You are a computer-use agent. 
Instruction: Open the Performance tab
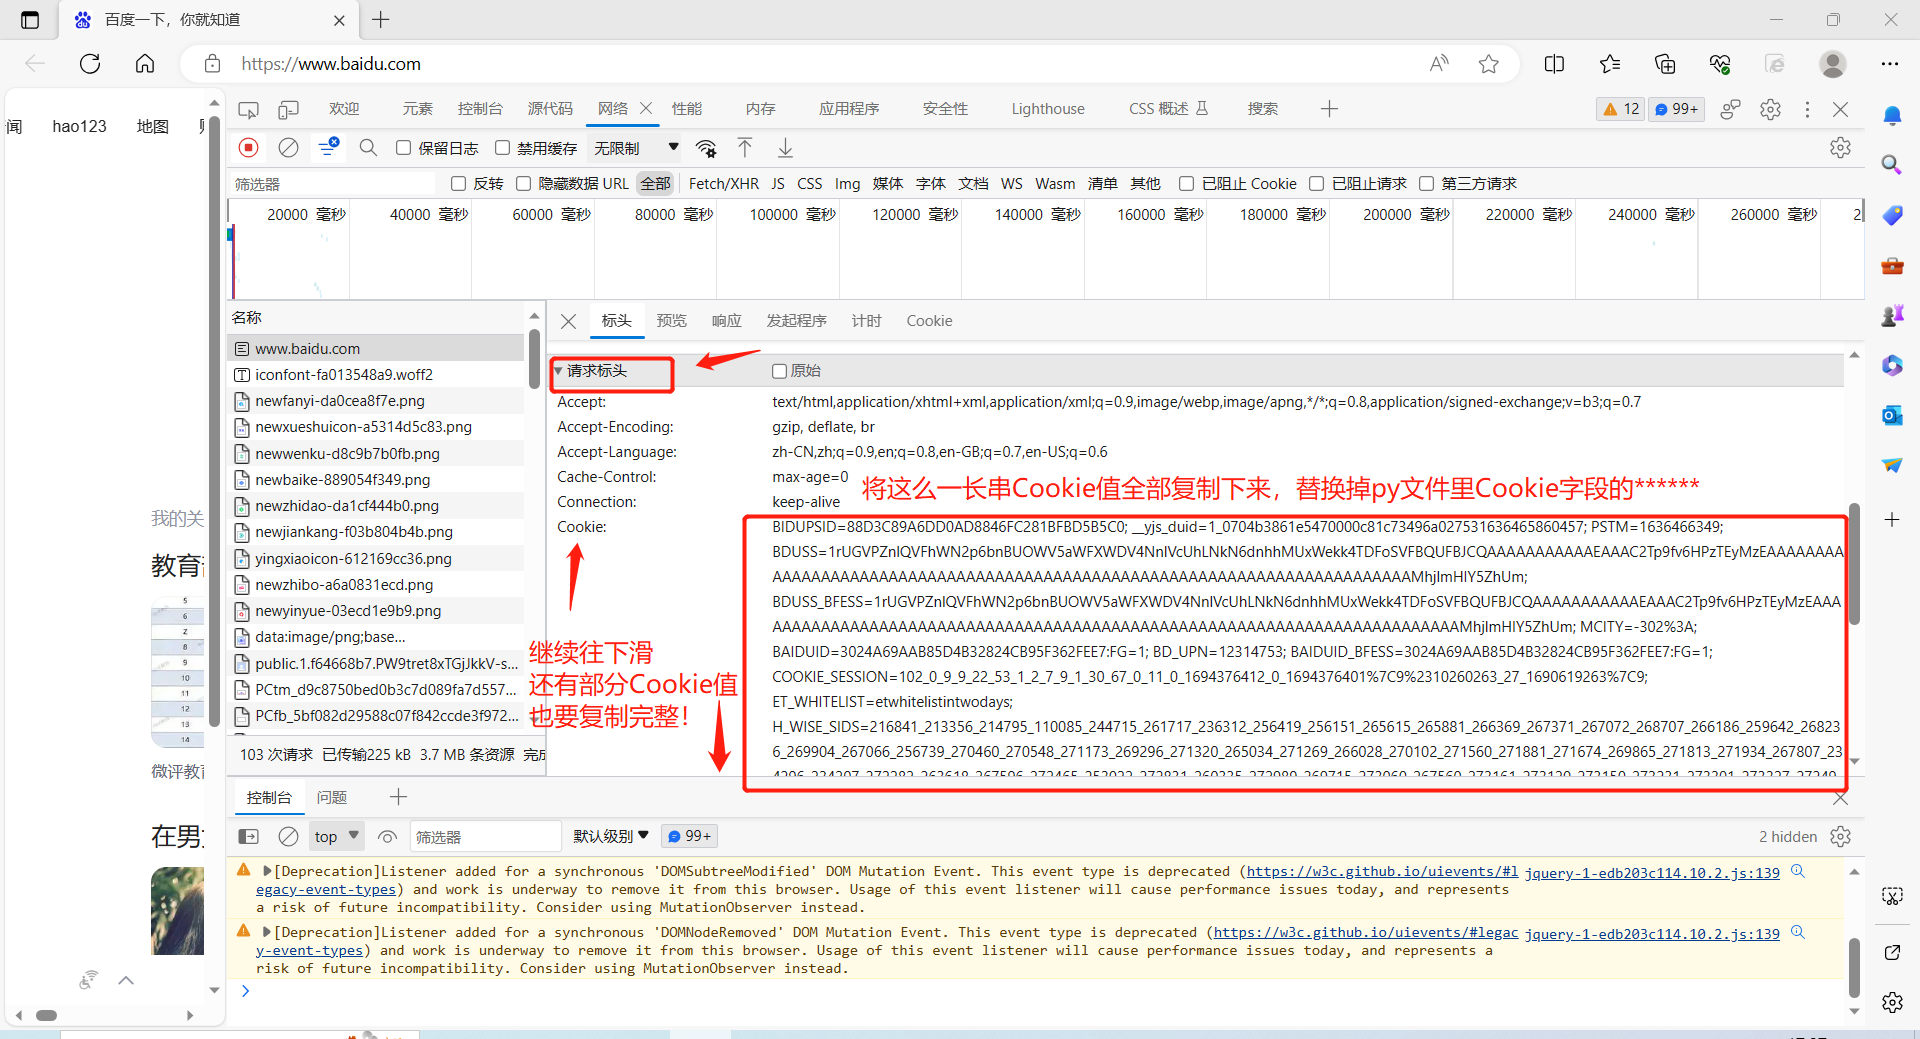(x=687, y=109)
